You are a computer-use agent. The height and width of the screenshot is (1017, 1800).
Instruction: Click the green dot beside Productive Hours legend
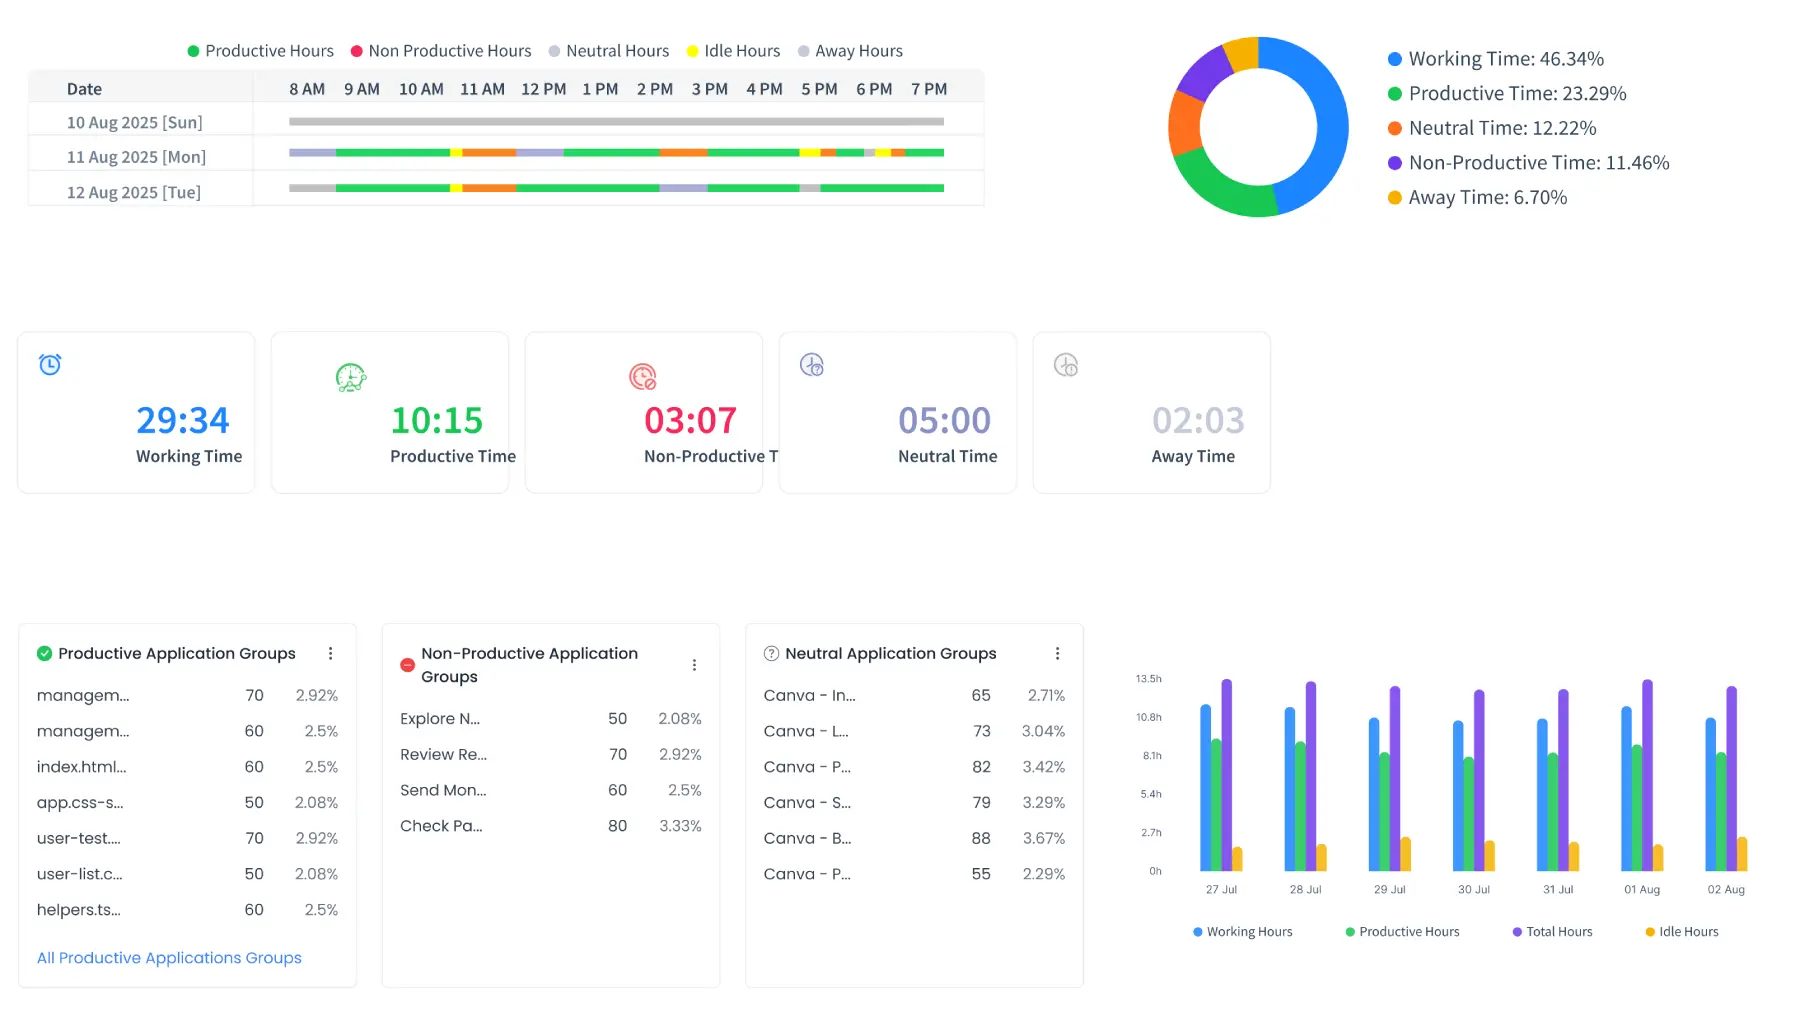click(x=192, y=50)
